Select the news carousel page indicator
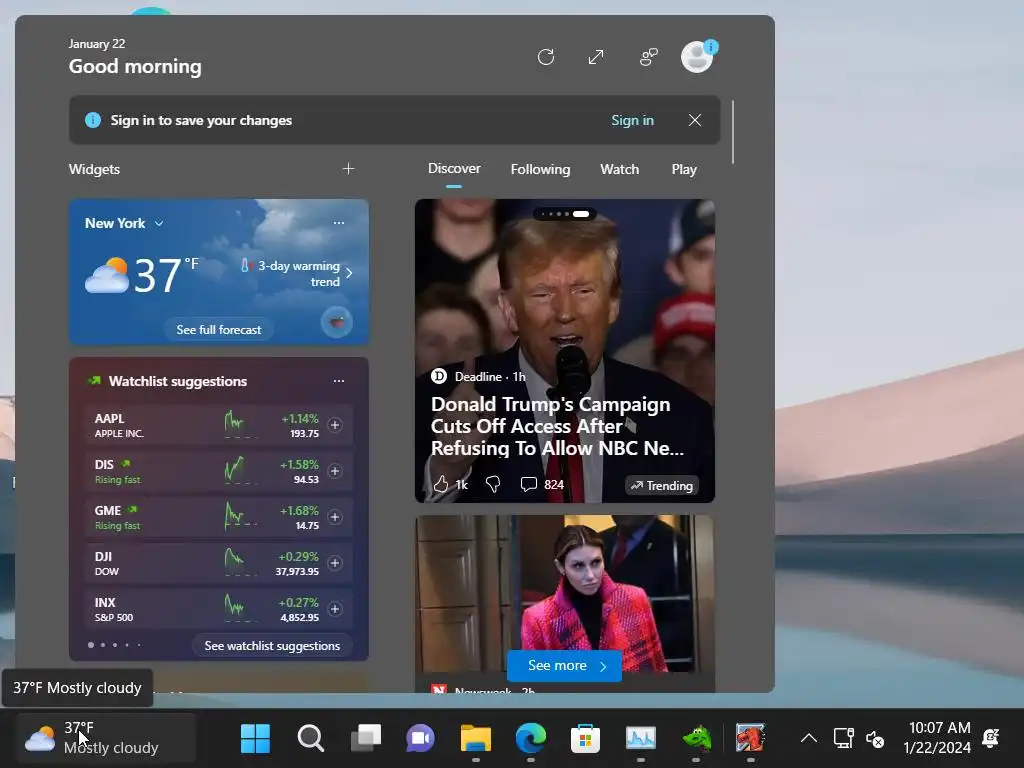Viewport: 1024px width, 768px height. click(564, 214)
